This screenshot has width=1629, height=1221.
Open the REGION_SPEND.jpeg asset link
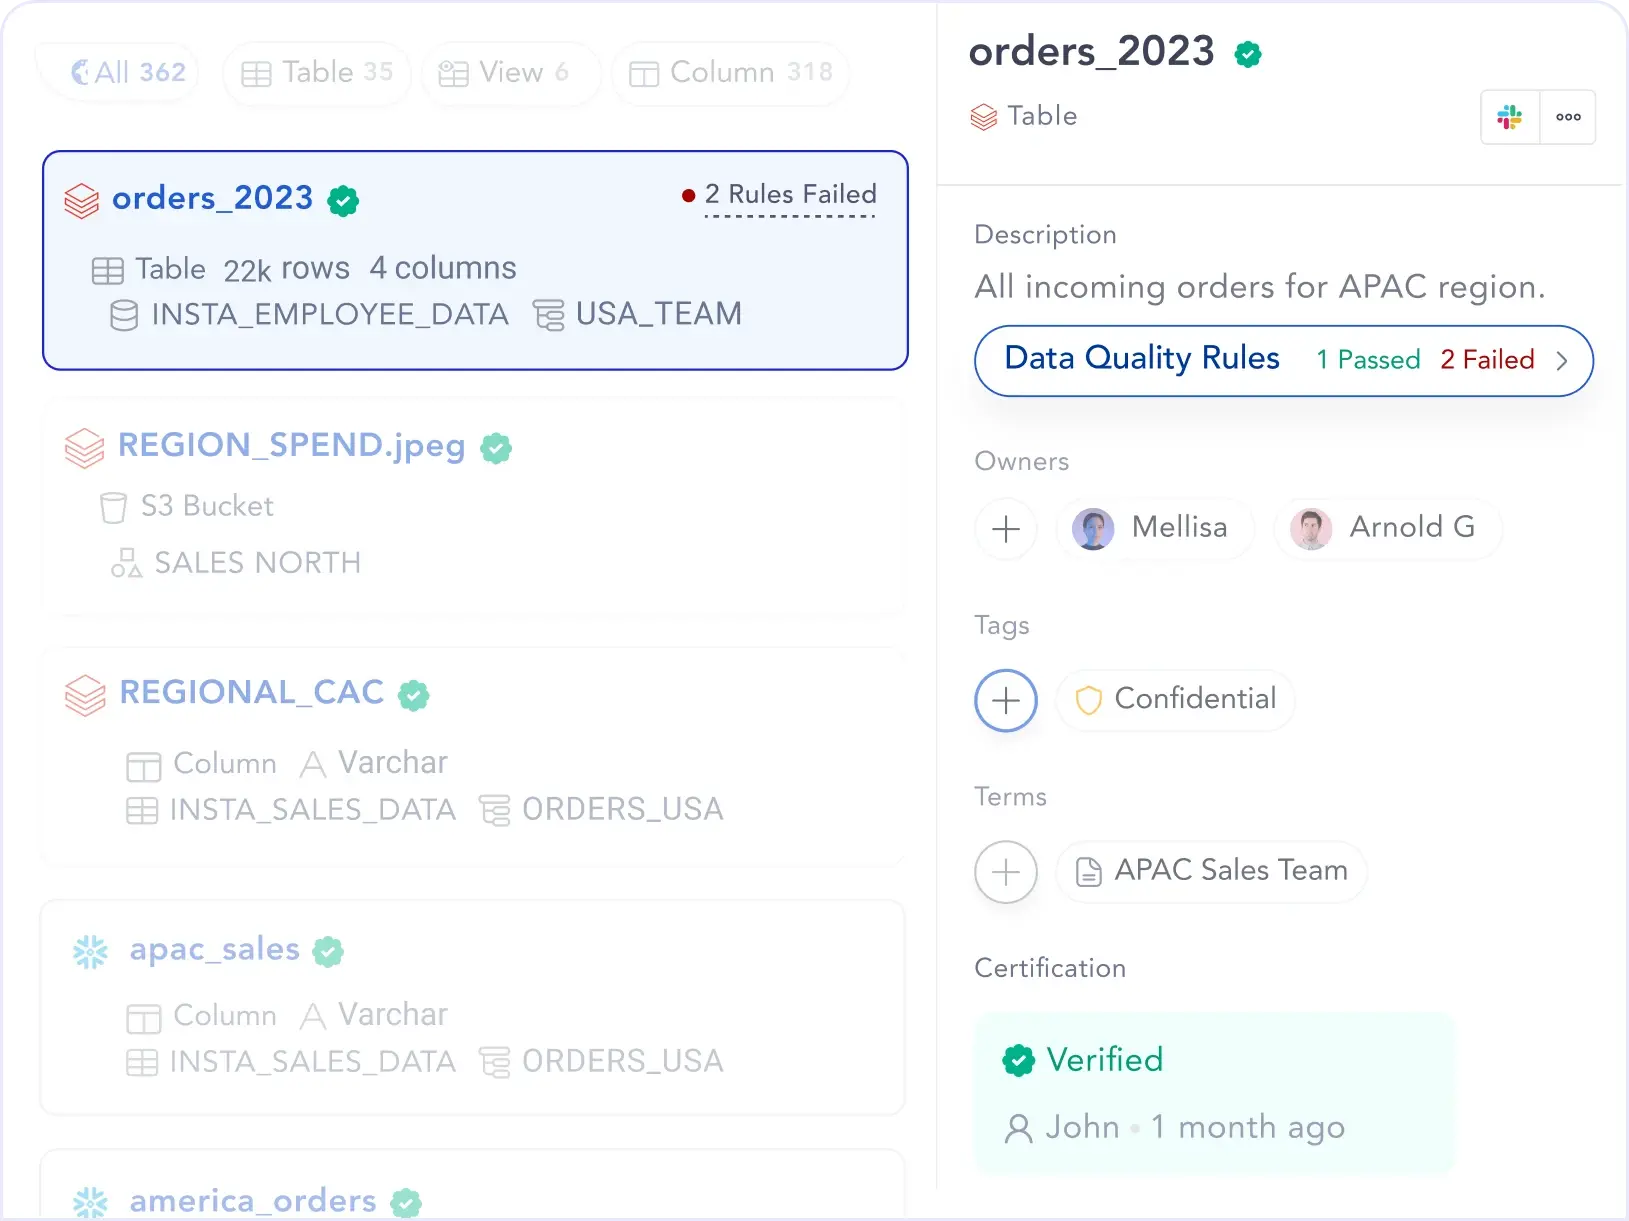[291, 445]
